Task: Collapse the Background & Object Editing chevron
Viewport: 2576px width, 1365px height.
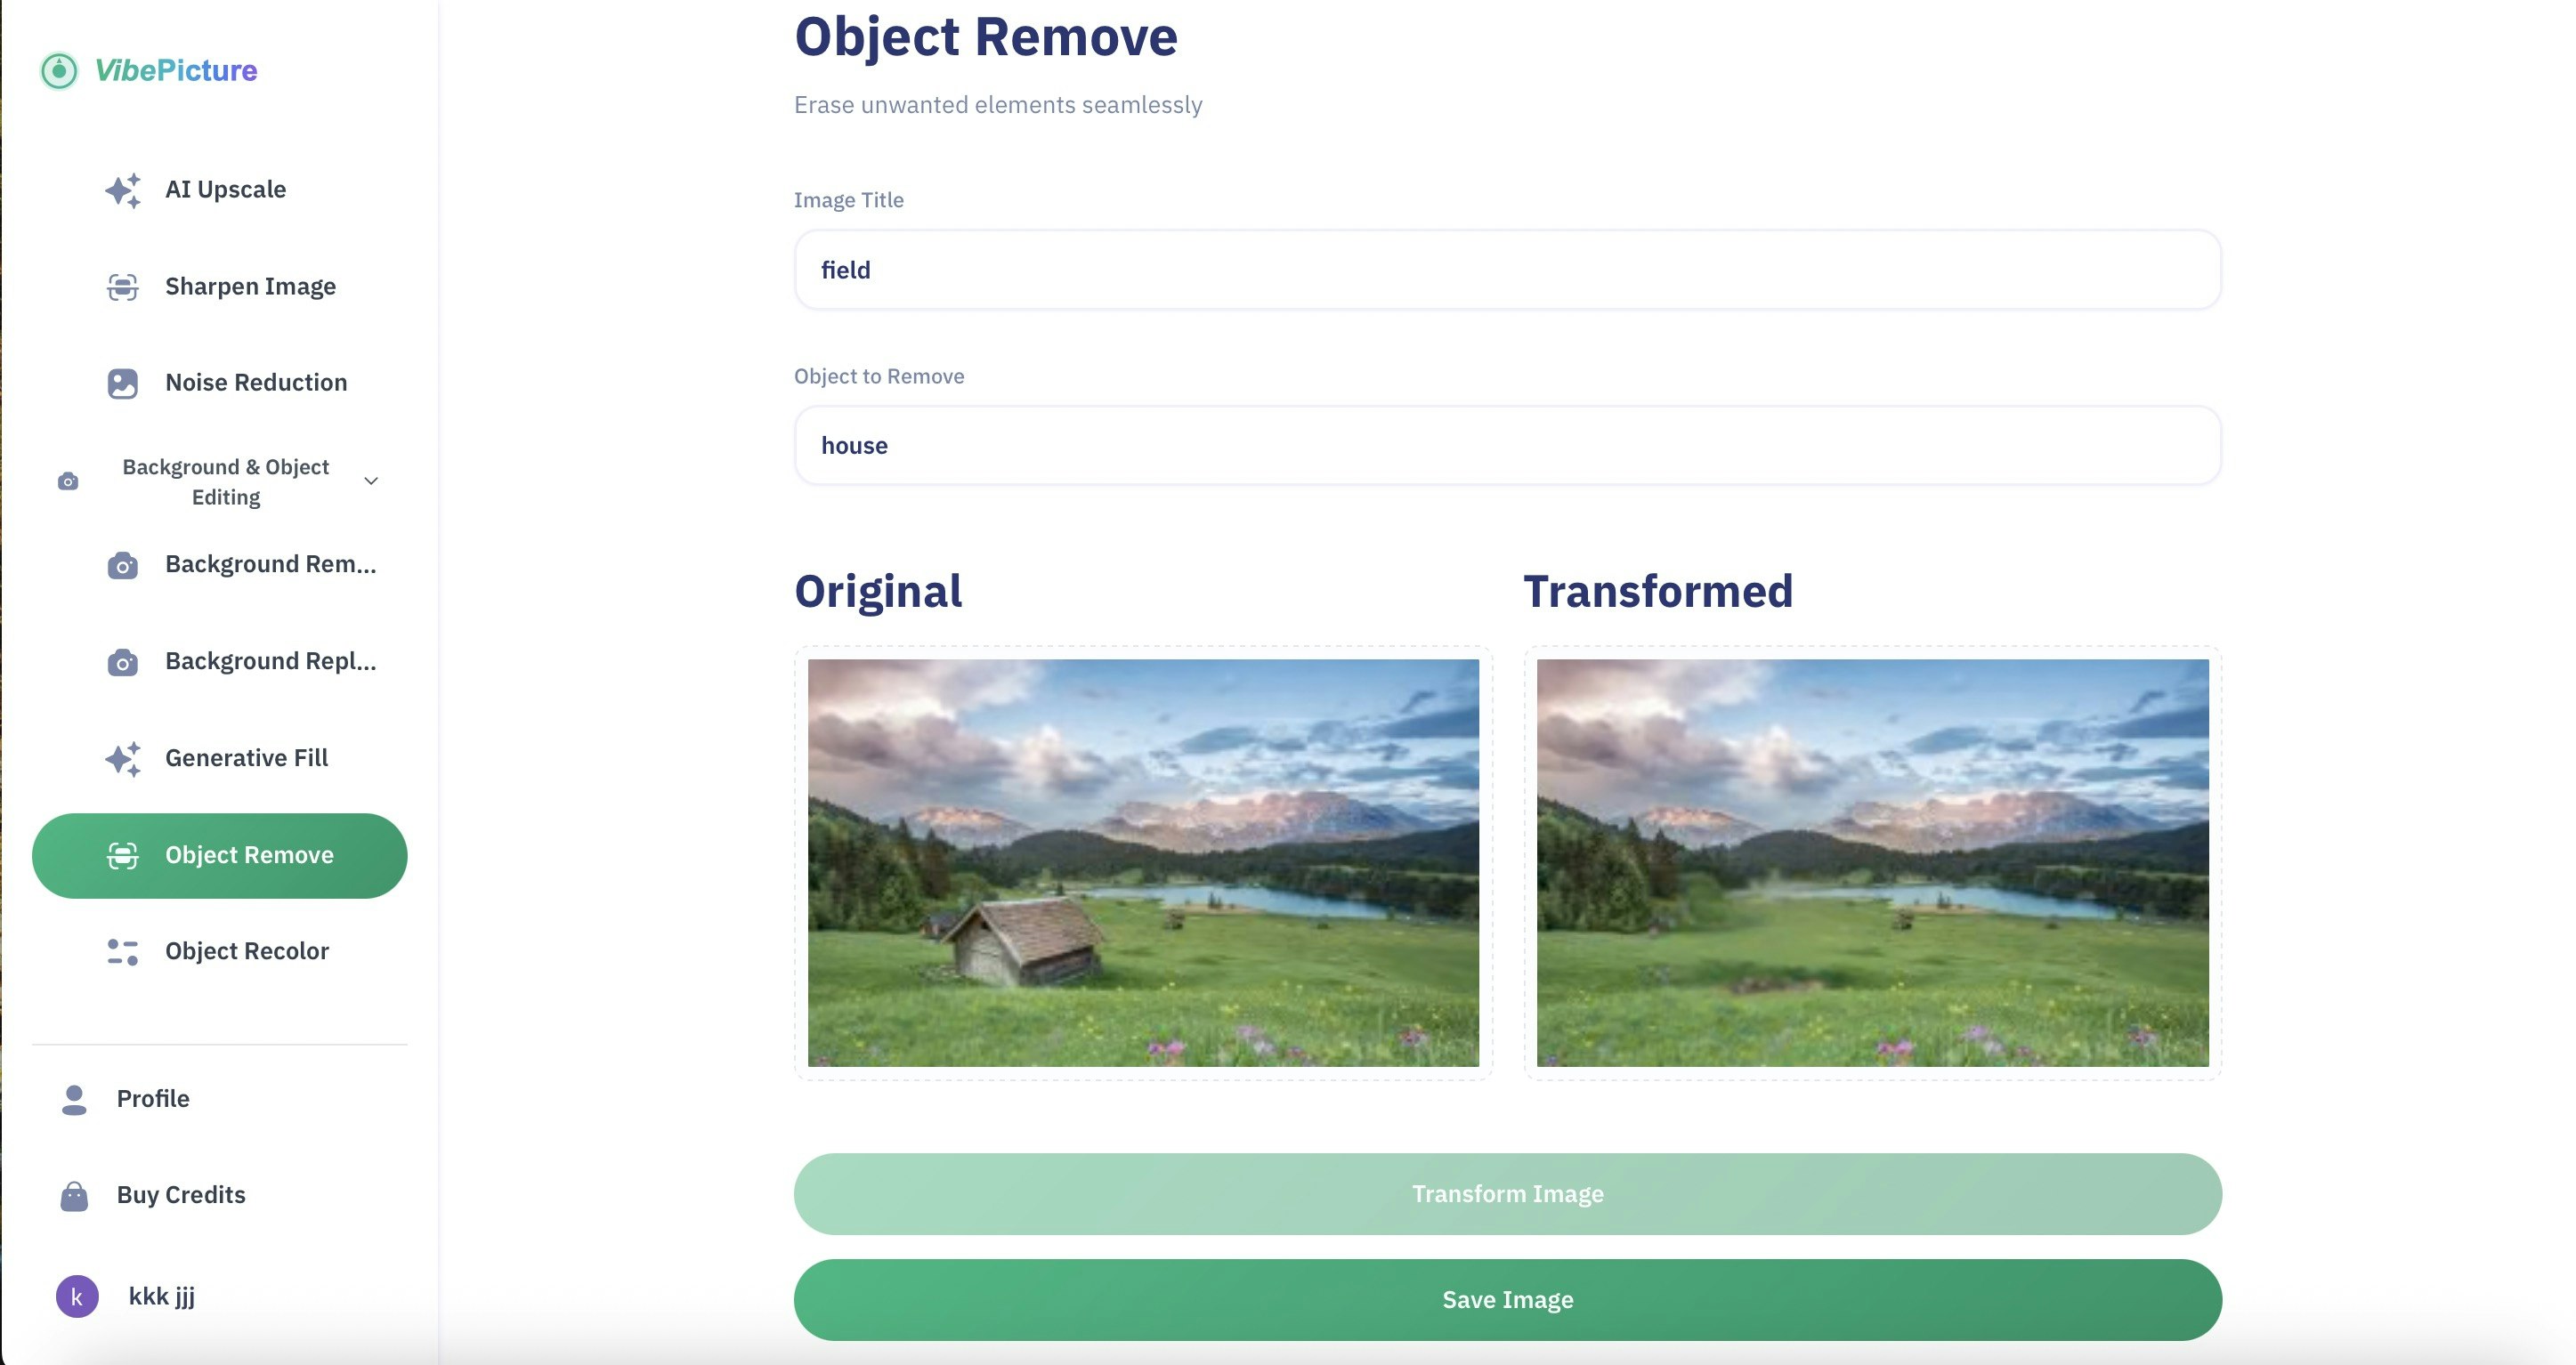Action: pyautogui.click(x=371, y=481)
